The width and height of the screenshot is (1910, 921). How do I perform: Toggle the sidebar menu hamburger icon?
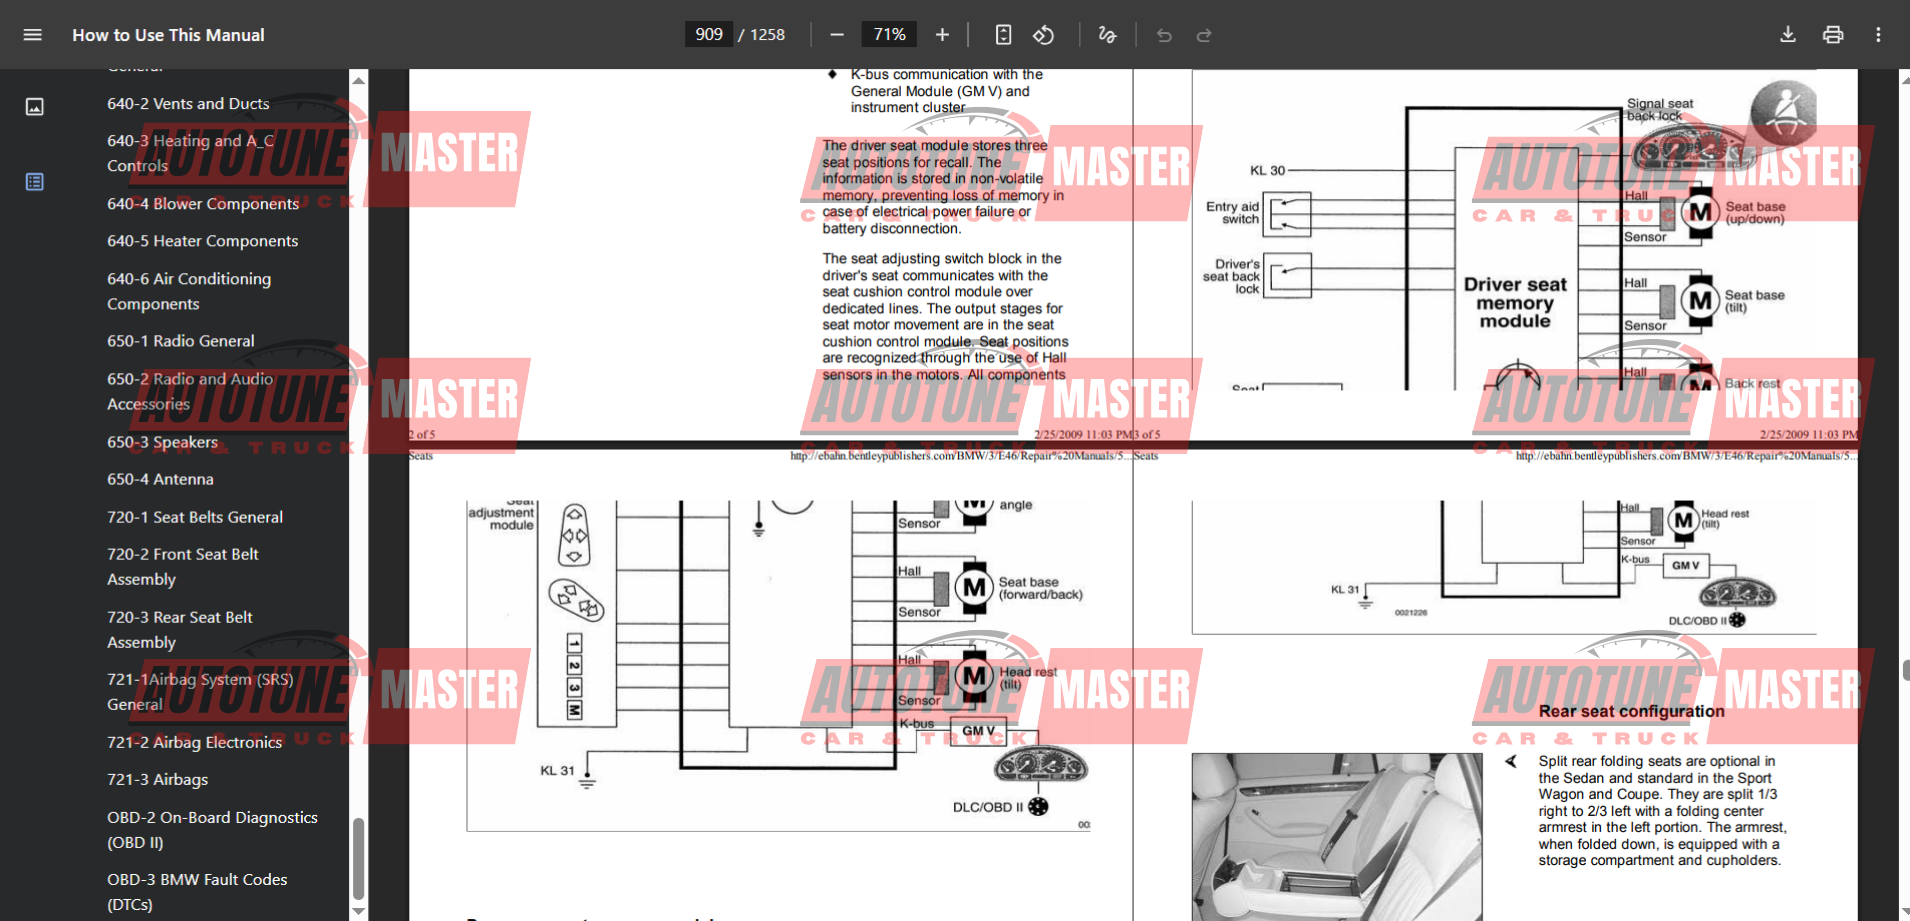[32, 35]
